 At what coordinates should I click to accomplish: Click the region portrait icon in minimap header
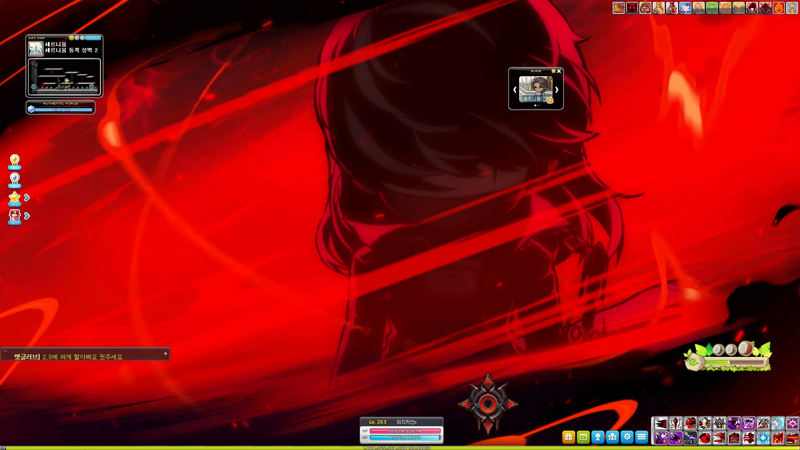click(36, 49)
